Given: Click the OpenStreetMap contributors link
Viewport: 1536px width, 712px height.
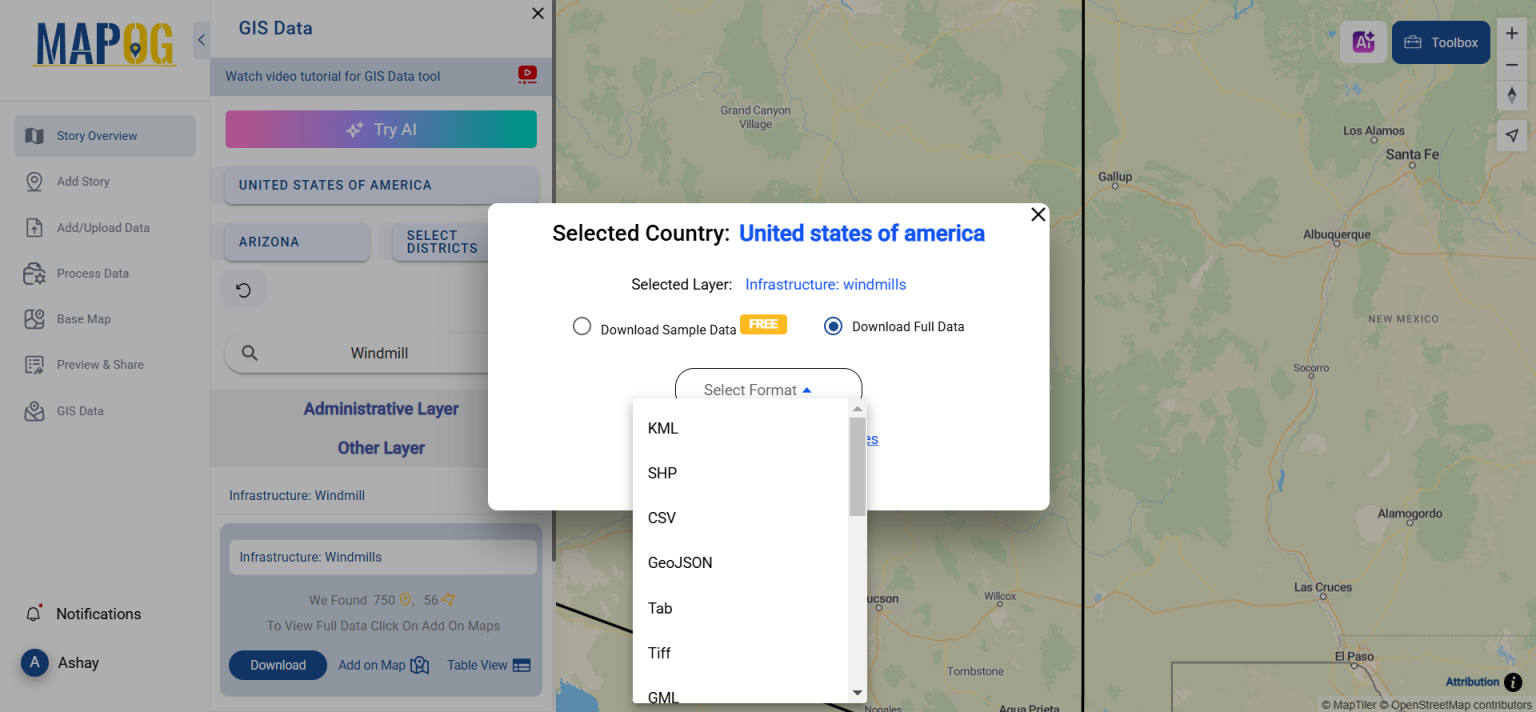Looking at the screenshot, I should [x=1455, y=705].
